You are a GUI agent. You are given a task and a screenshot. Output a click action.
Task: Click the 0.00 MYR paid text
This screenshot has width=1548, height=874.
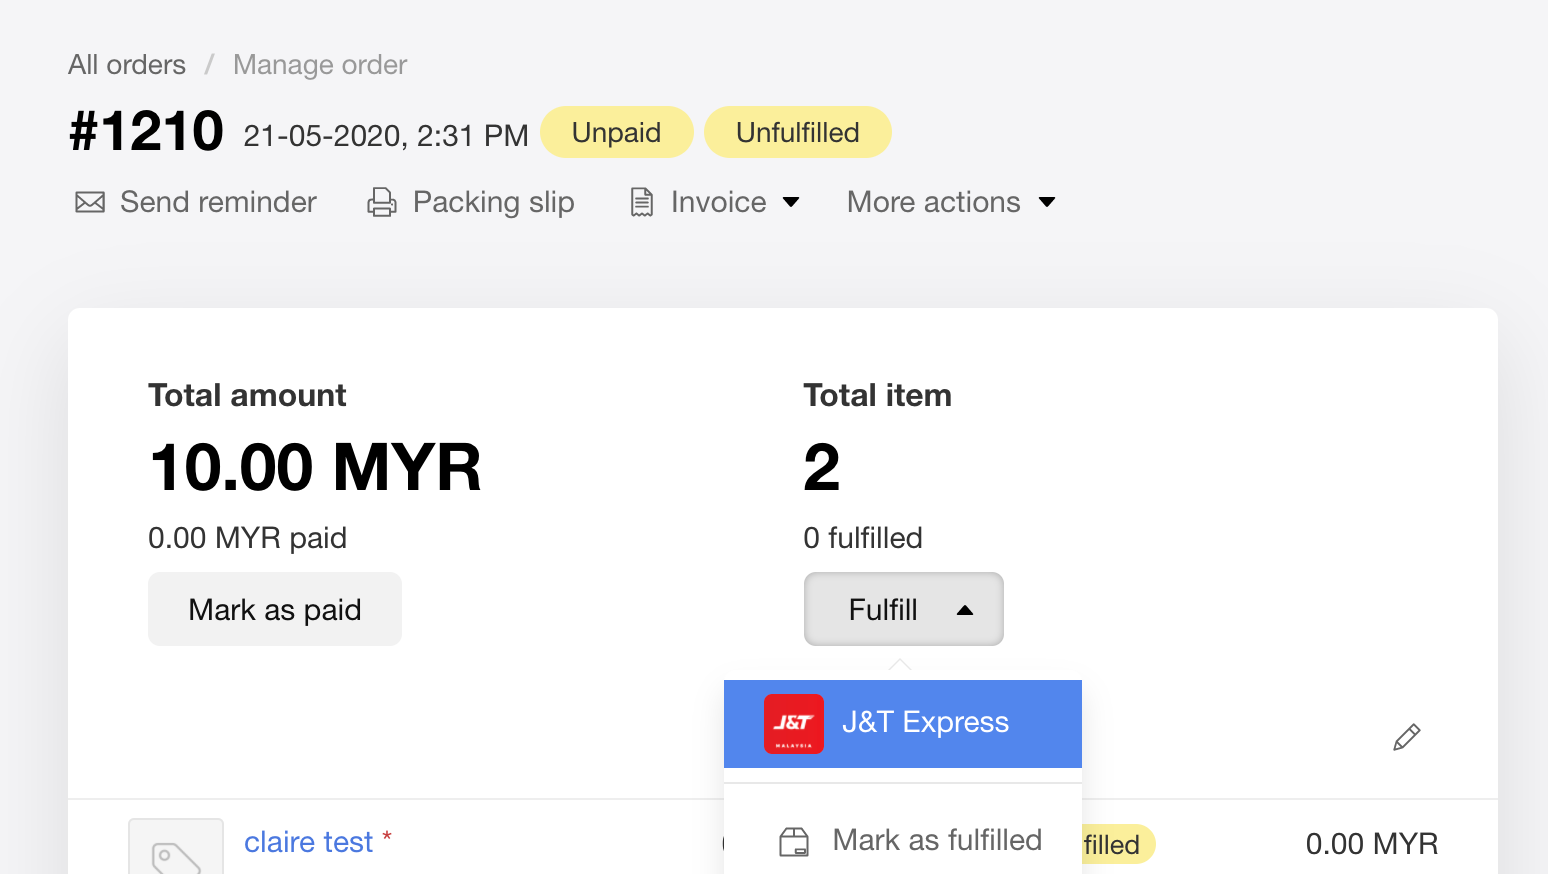tap(248, 538)
